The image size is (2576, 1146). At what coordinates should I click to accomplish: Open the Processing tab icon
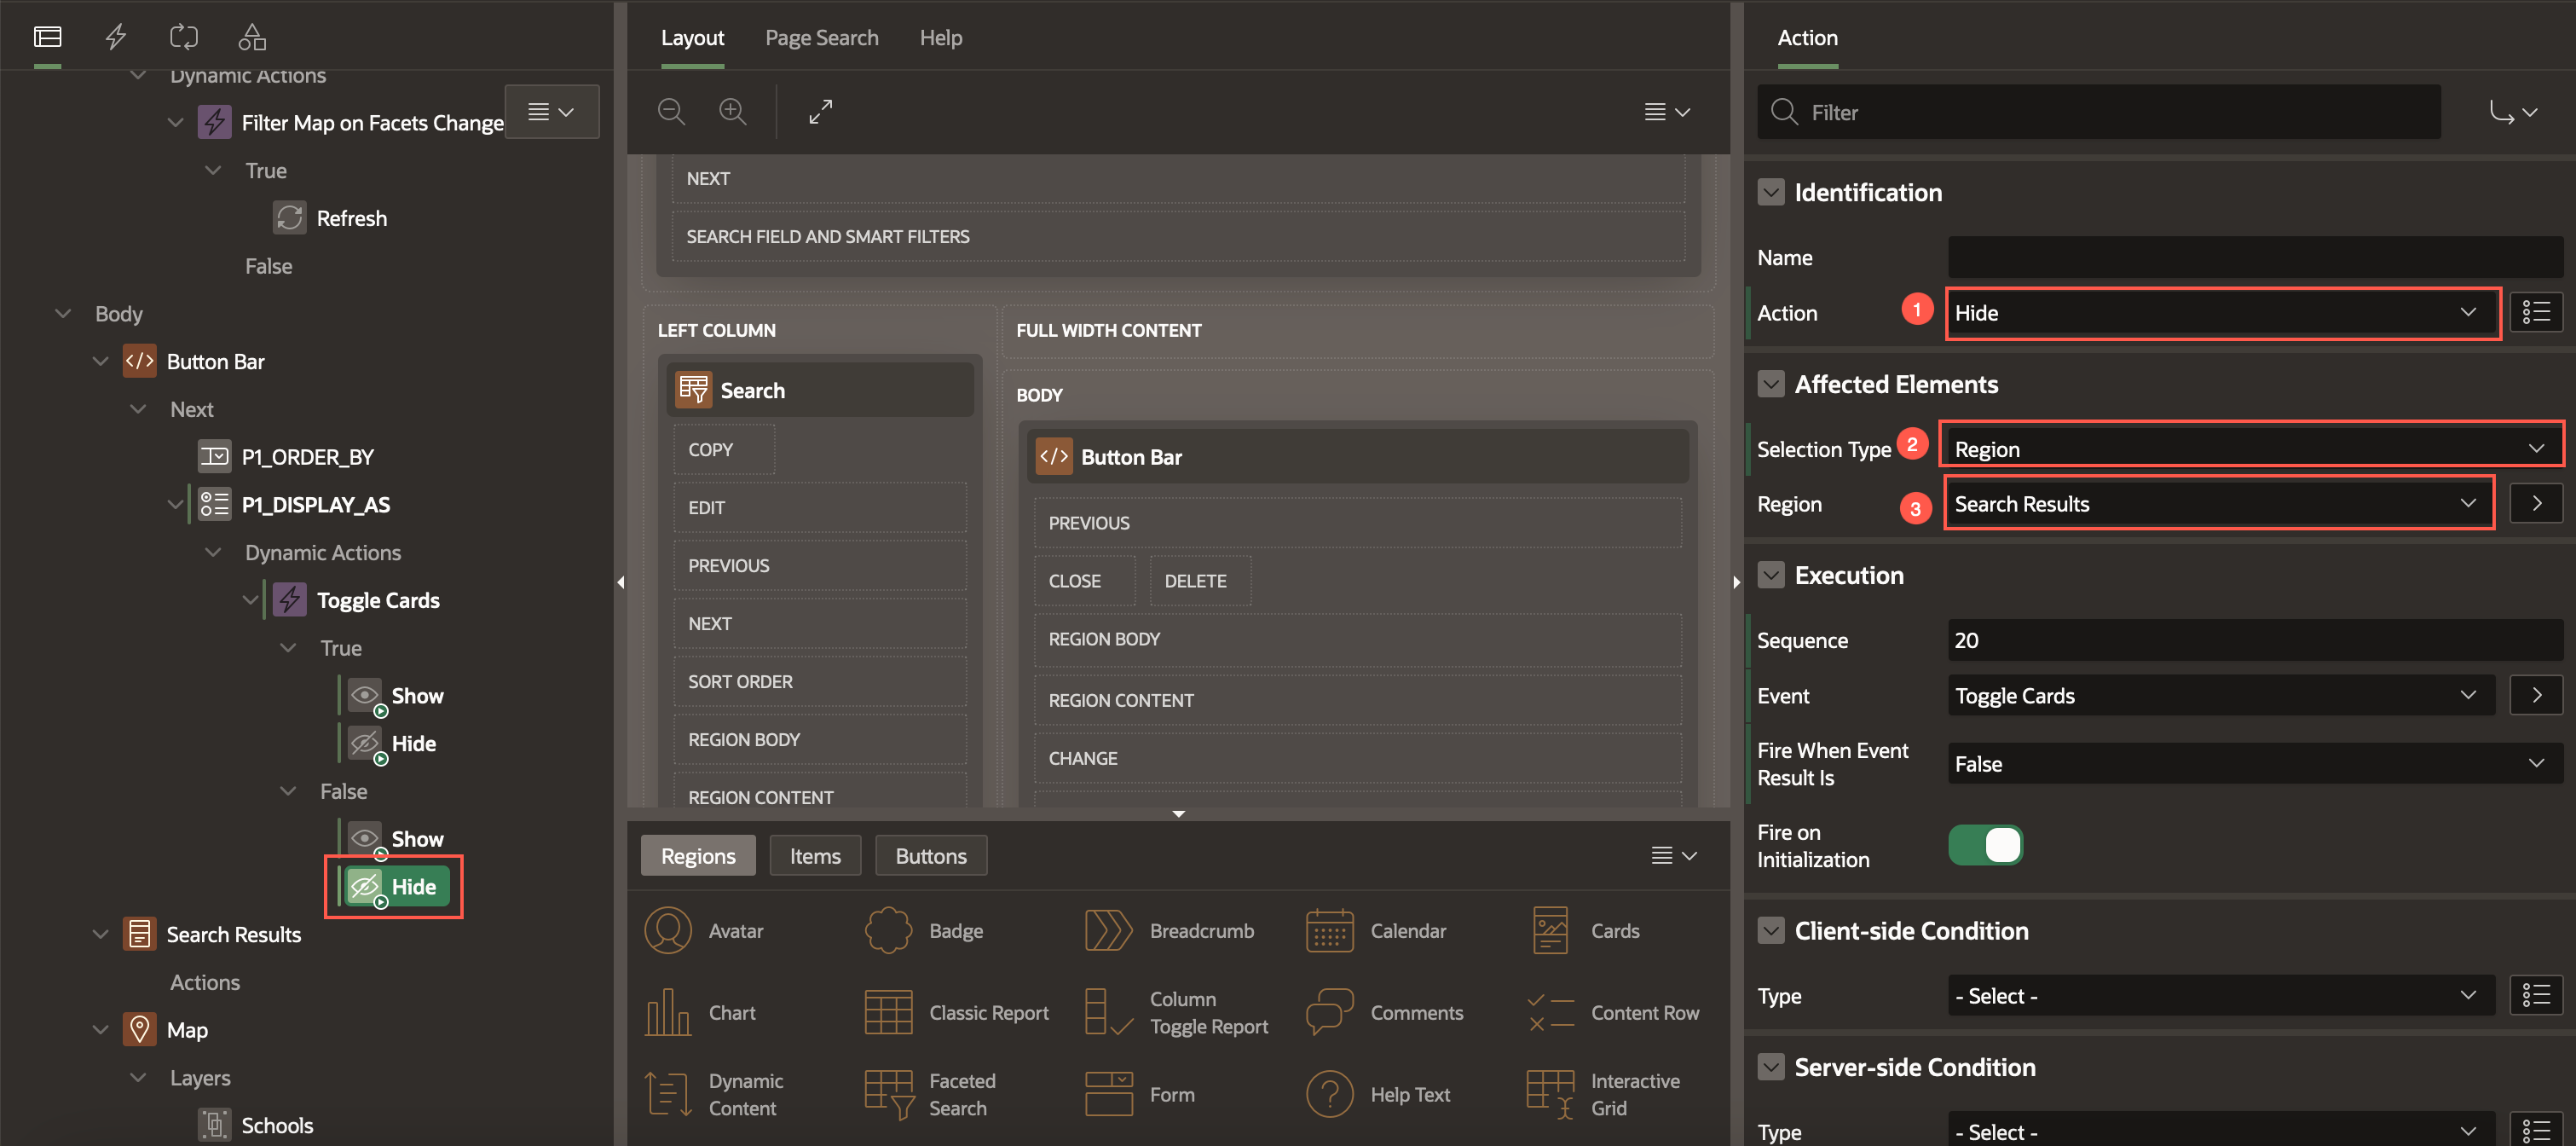[x=184, y=37]
